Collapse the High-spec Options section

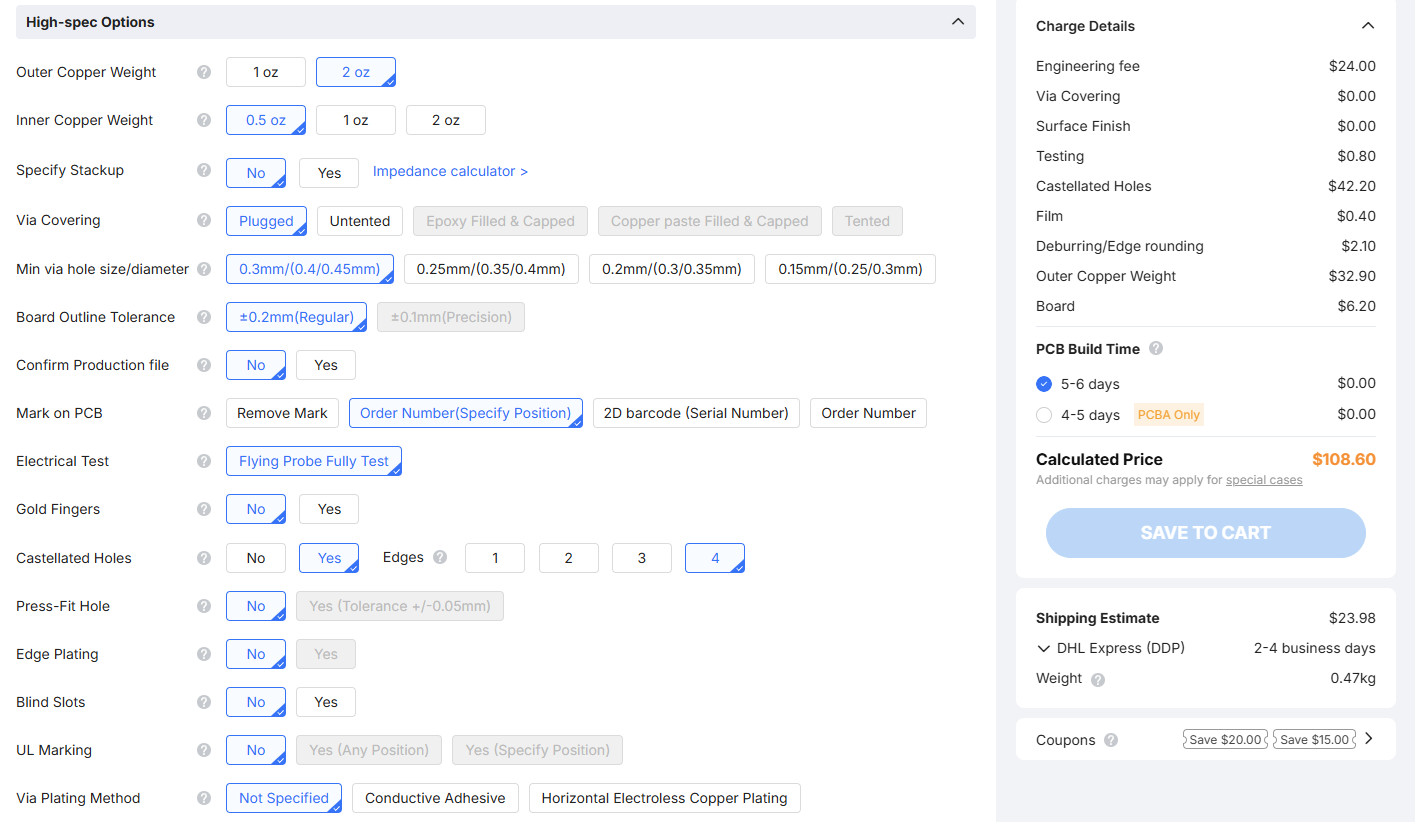(x=957, y=22)
